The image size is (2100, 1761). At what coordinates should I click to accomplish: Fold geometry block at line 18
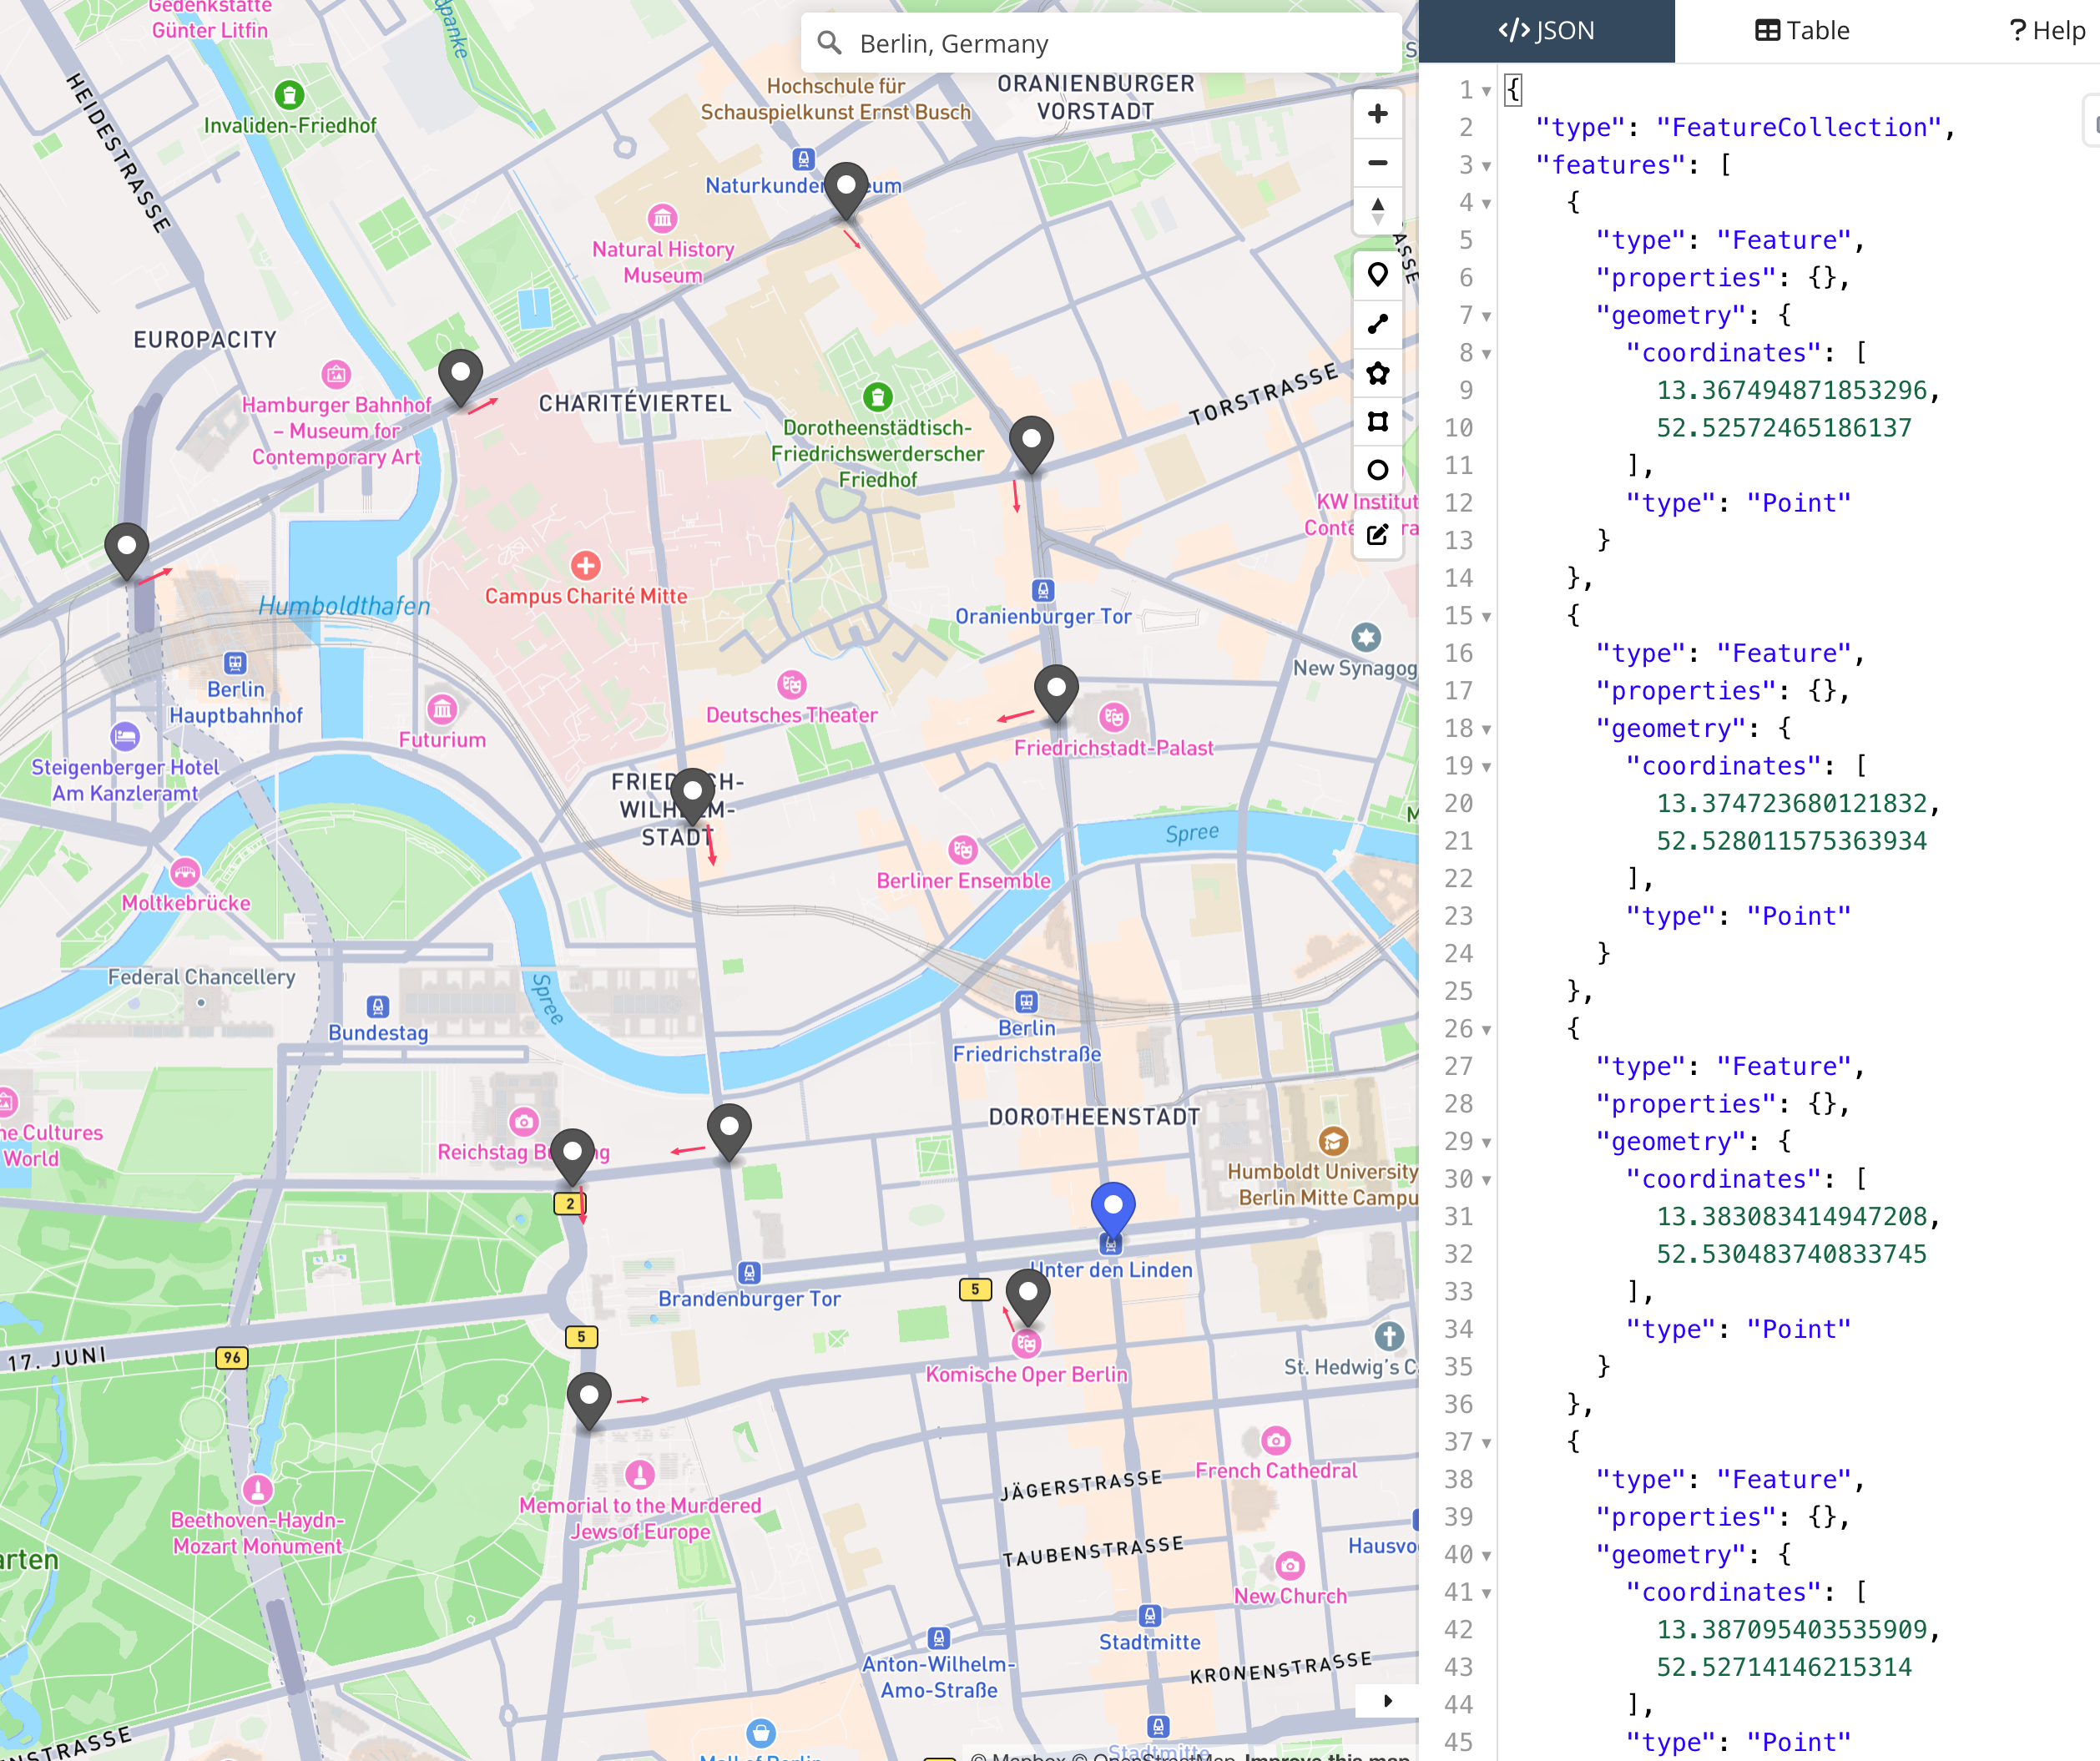[1486, 730]
